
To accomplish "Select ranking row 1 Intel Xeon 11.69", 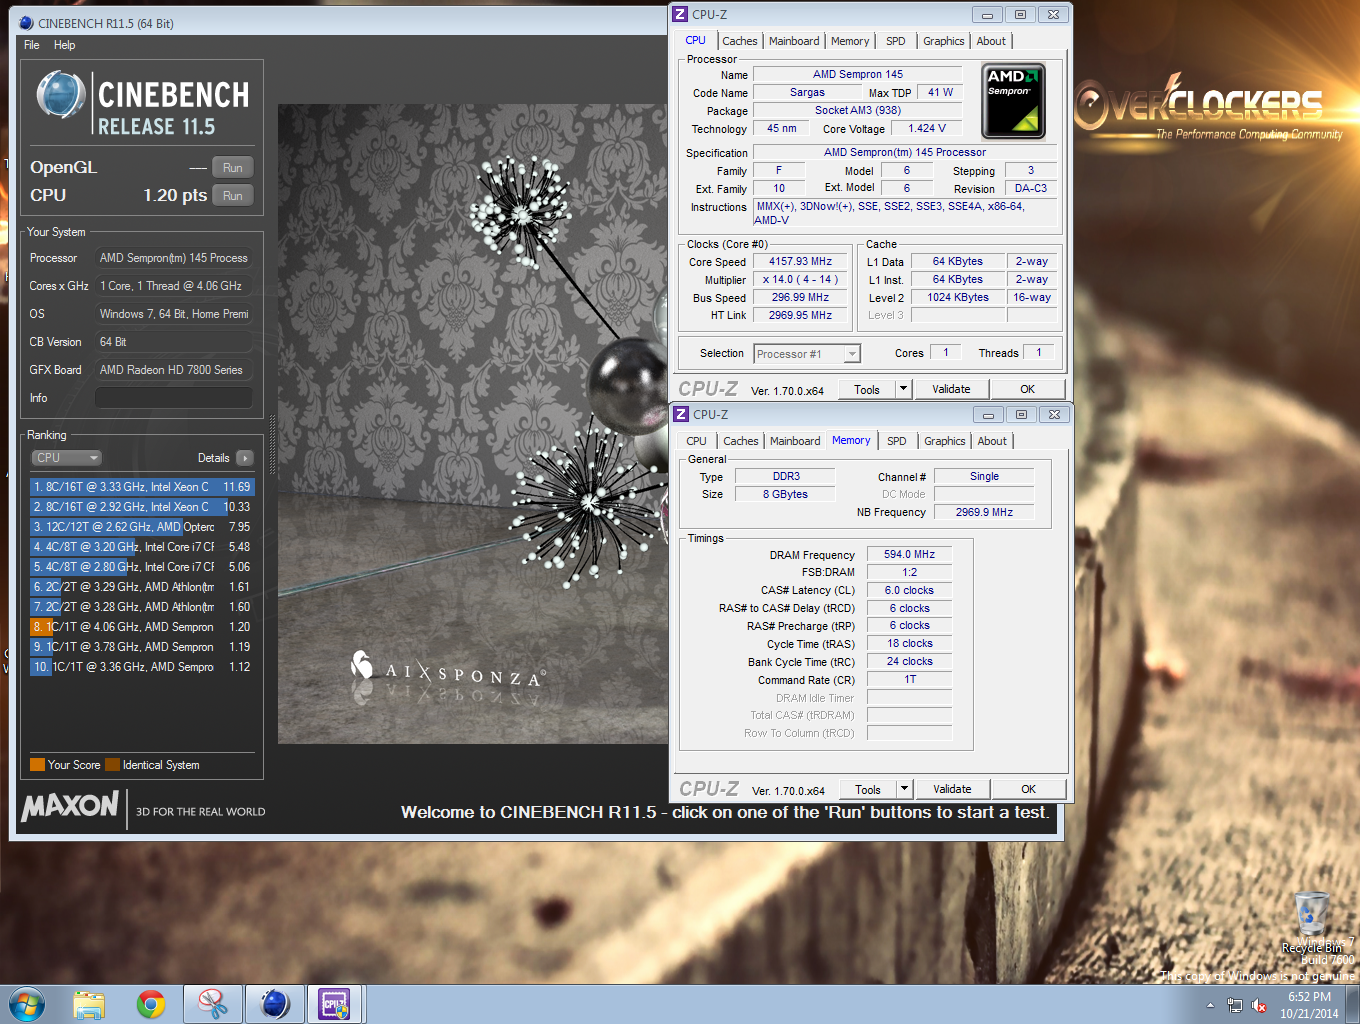I will [142, 487].
